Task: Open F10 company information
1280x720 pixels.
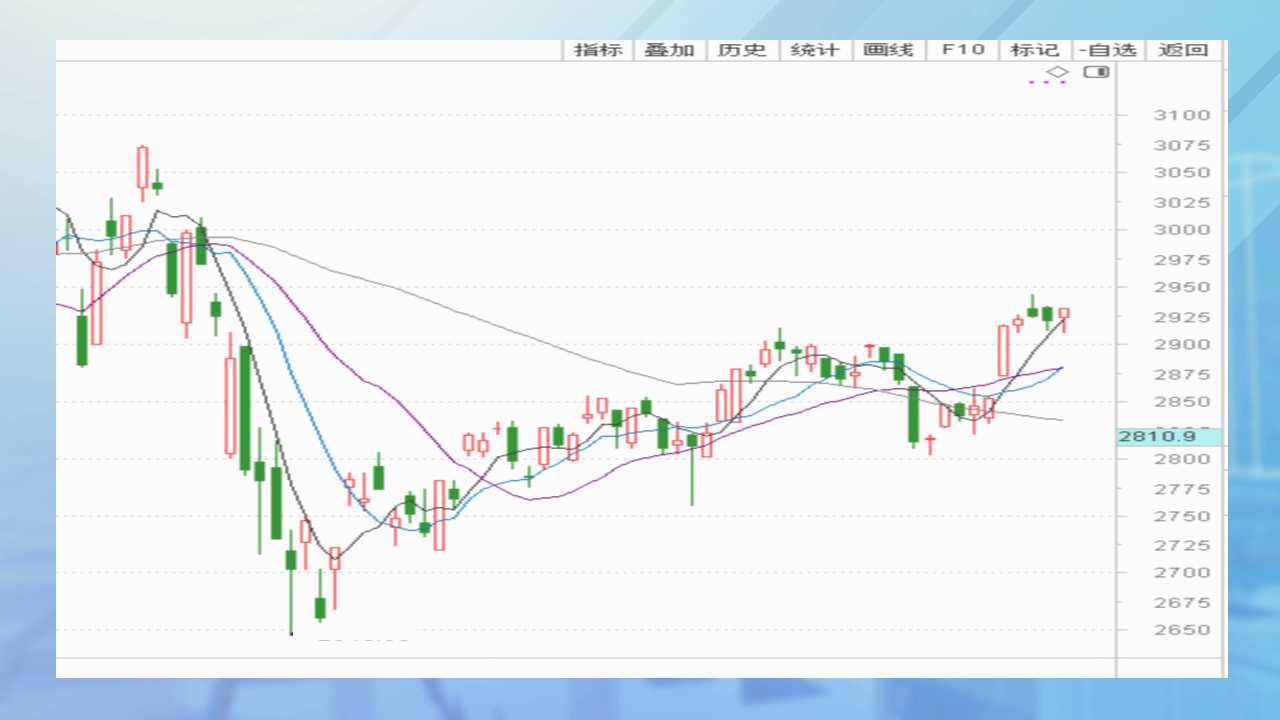Action: 962,50
